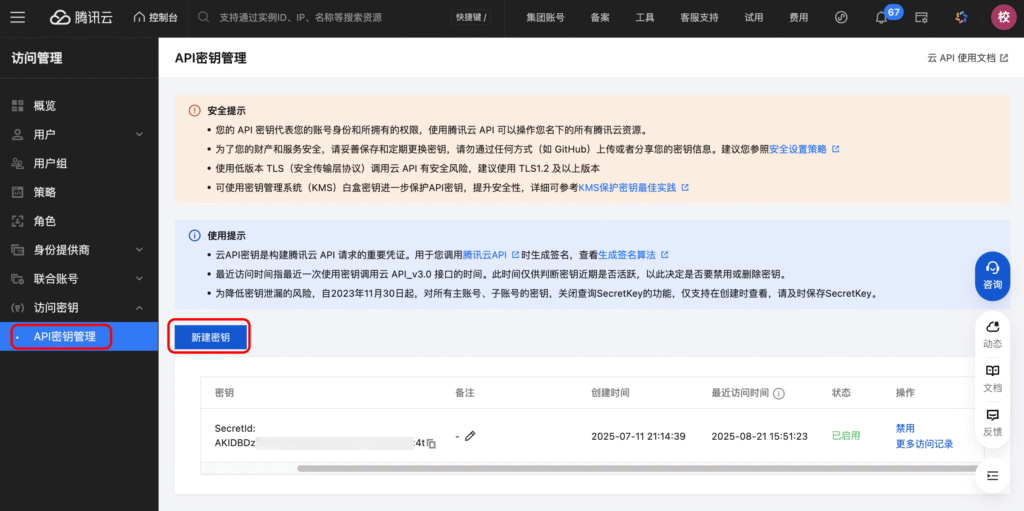Screen dimensions: 1024x511
Task: Open the calendar settings icon in top bar
Action: [x=921, y=18]
